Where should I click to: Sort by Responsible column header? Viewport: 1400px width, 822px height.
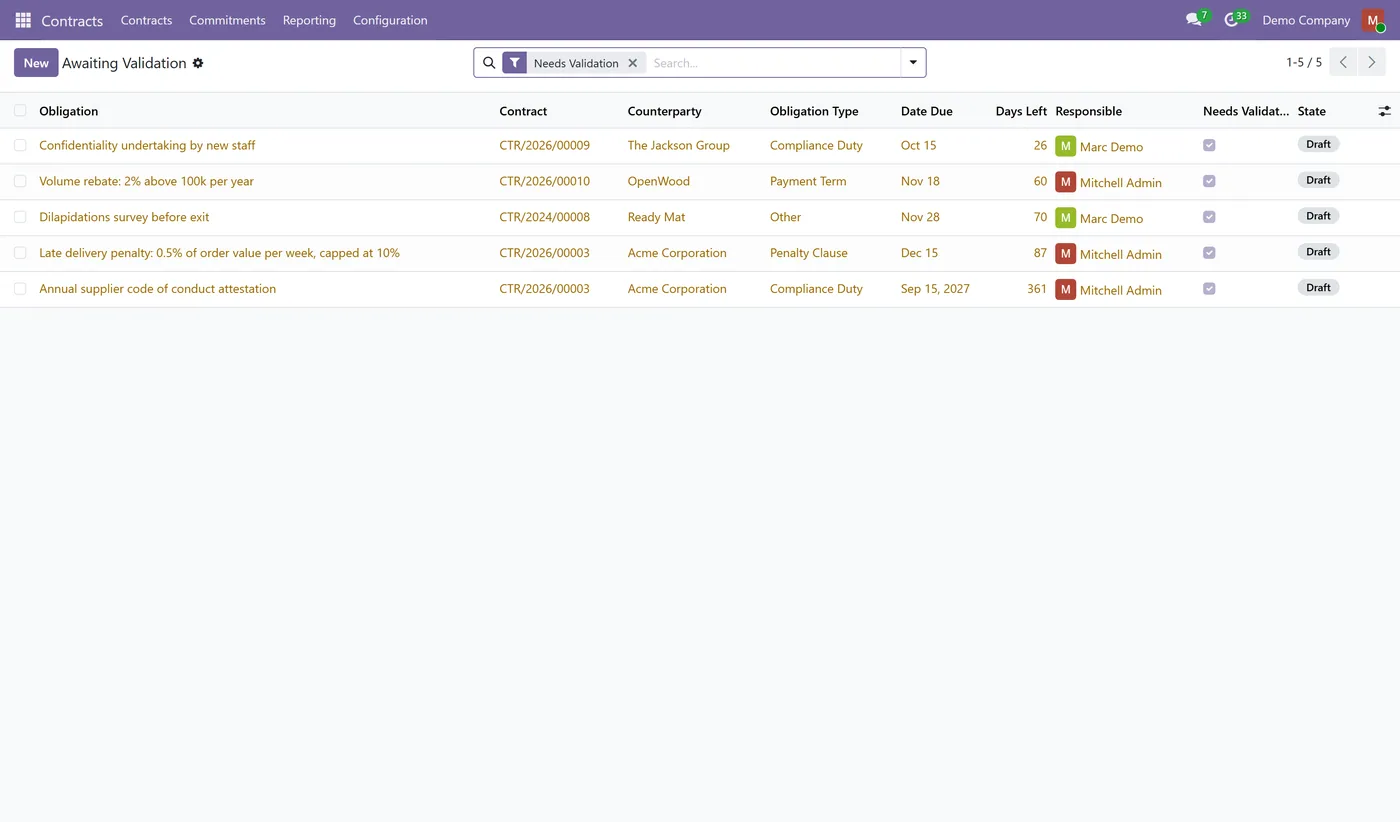(x=1088, y=111)
